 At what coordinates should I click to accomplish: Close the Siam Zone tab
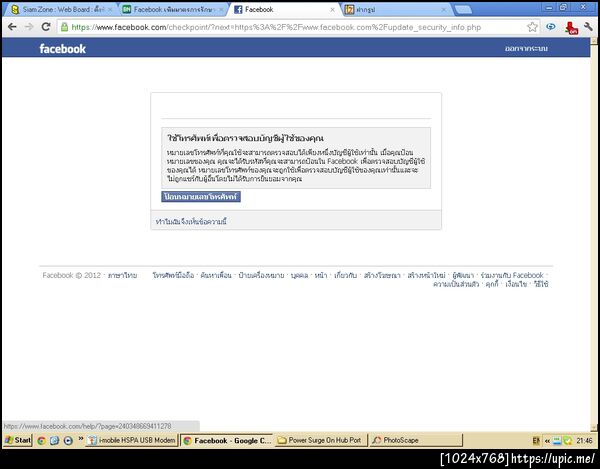[x=110, y=10]
